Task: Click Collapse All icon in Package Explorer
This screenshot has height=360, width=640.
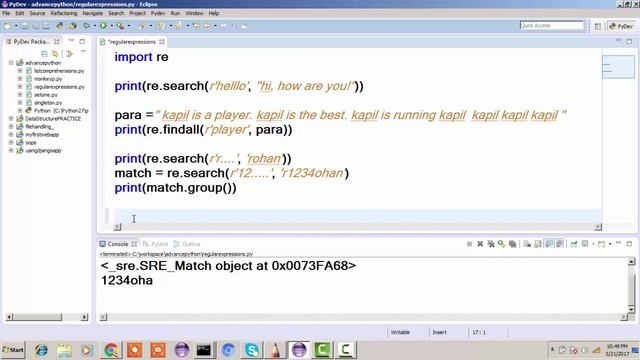Action: (44, 53)
